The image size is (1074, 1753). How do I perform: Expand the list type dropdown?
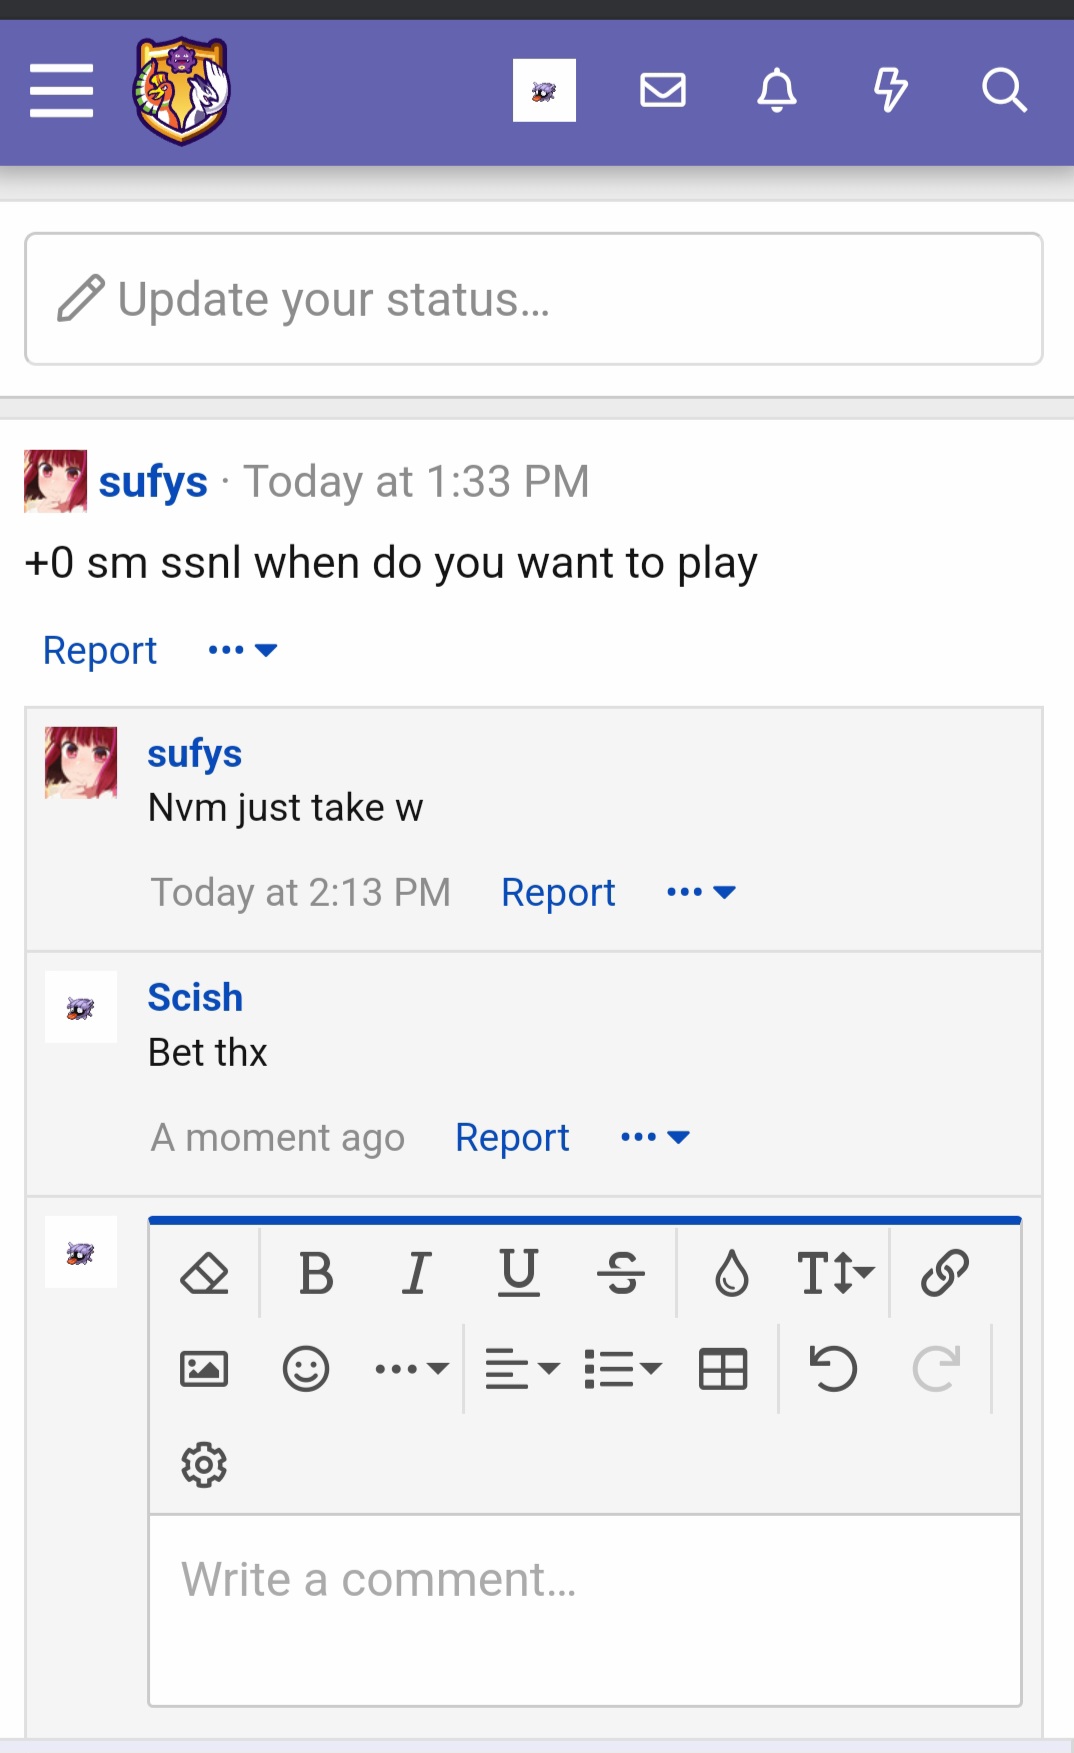(623, 1369)
